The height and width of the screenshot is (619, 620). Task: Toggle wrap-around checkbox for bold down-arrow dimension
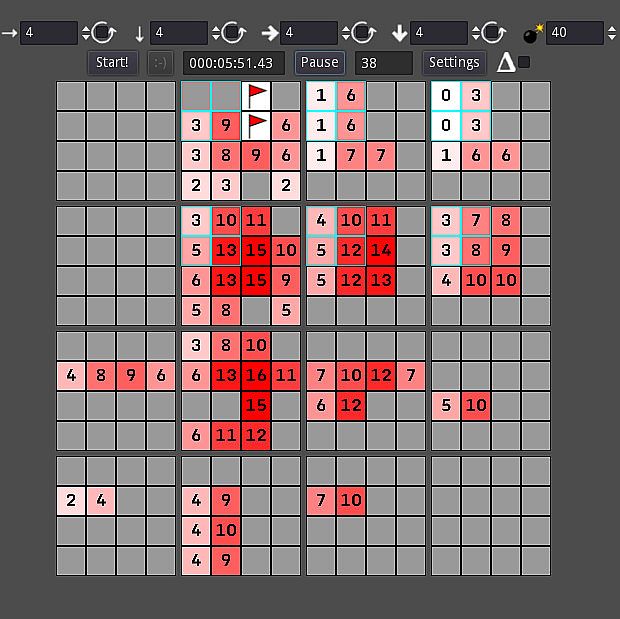[493, 33]
